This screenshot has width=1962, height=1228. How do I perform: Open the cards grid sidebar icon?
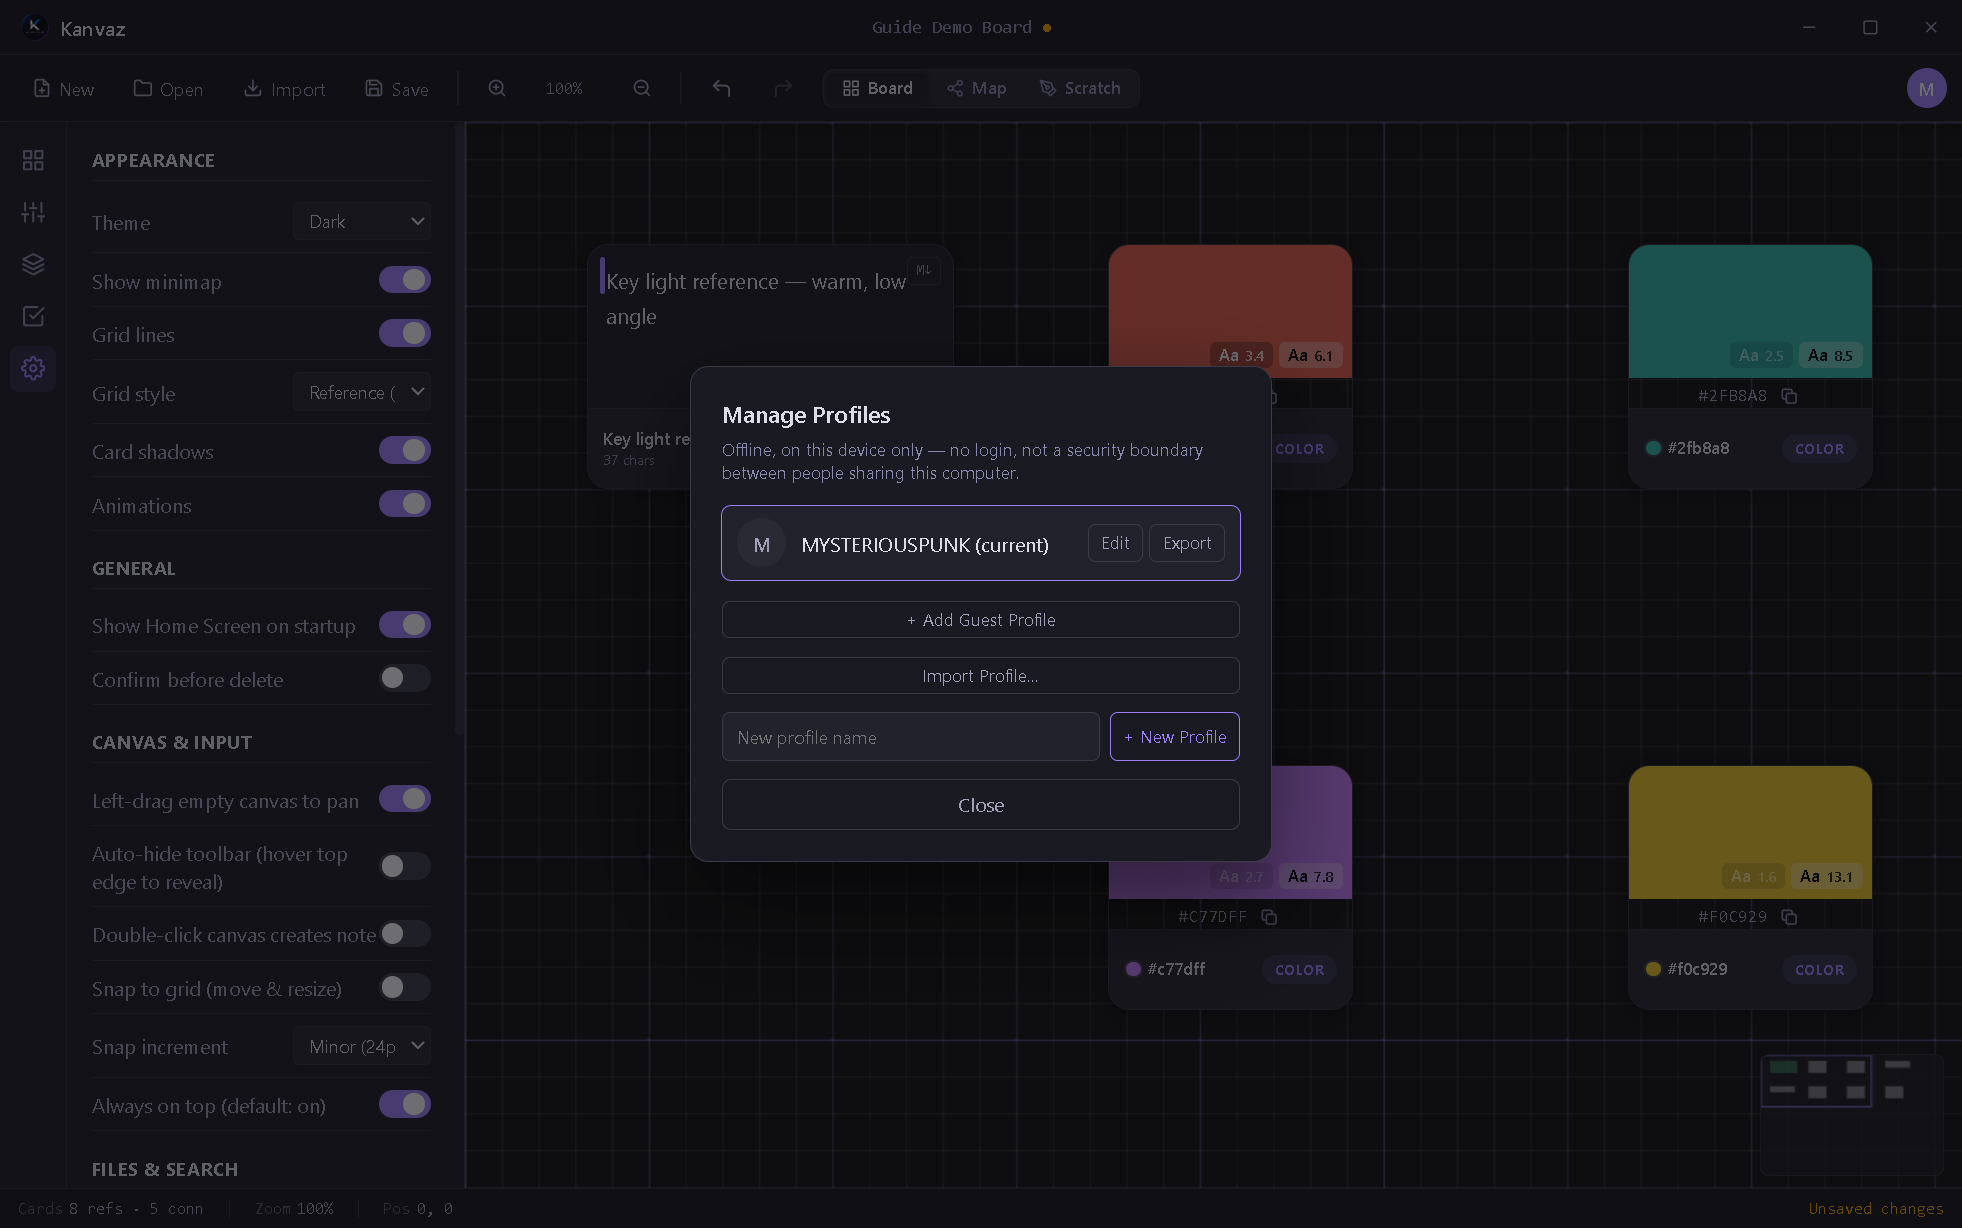coord(33,160)
